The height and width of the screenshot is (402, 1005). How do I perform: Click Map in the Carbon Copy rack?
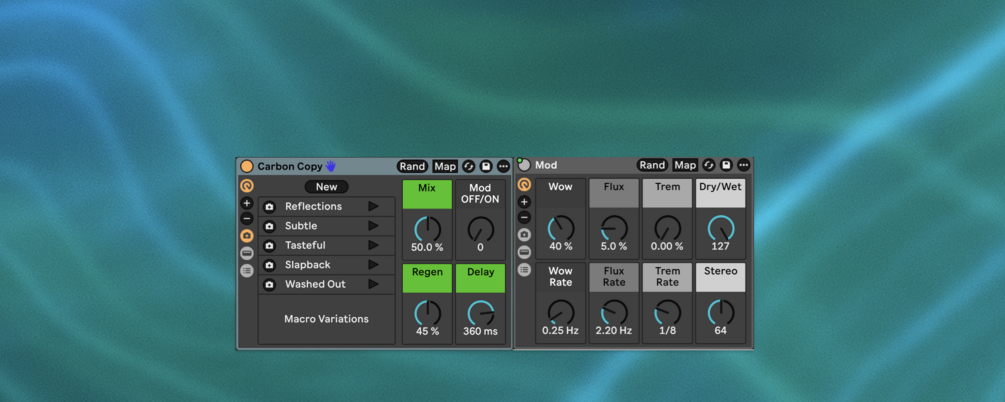click(445, 166)
